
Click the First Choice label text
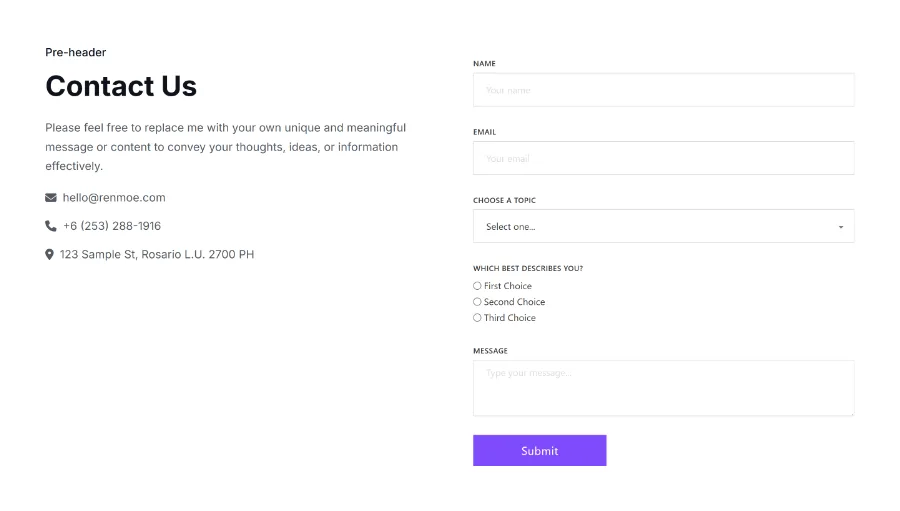pos(508,286)
